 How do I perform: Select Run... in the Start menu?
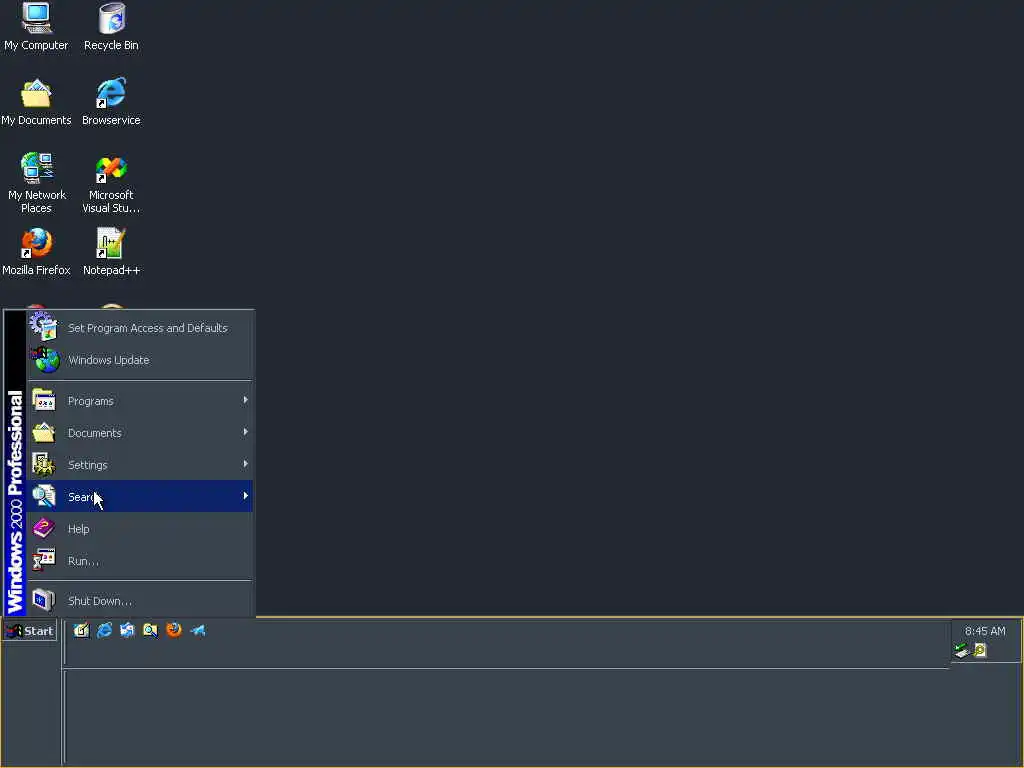click(x=140, y=560)
